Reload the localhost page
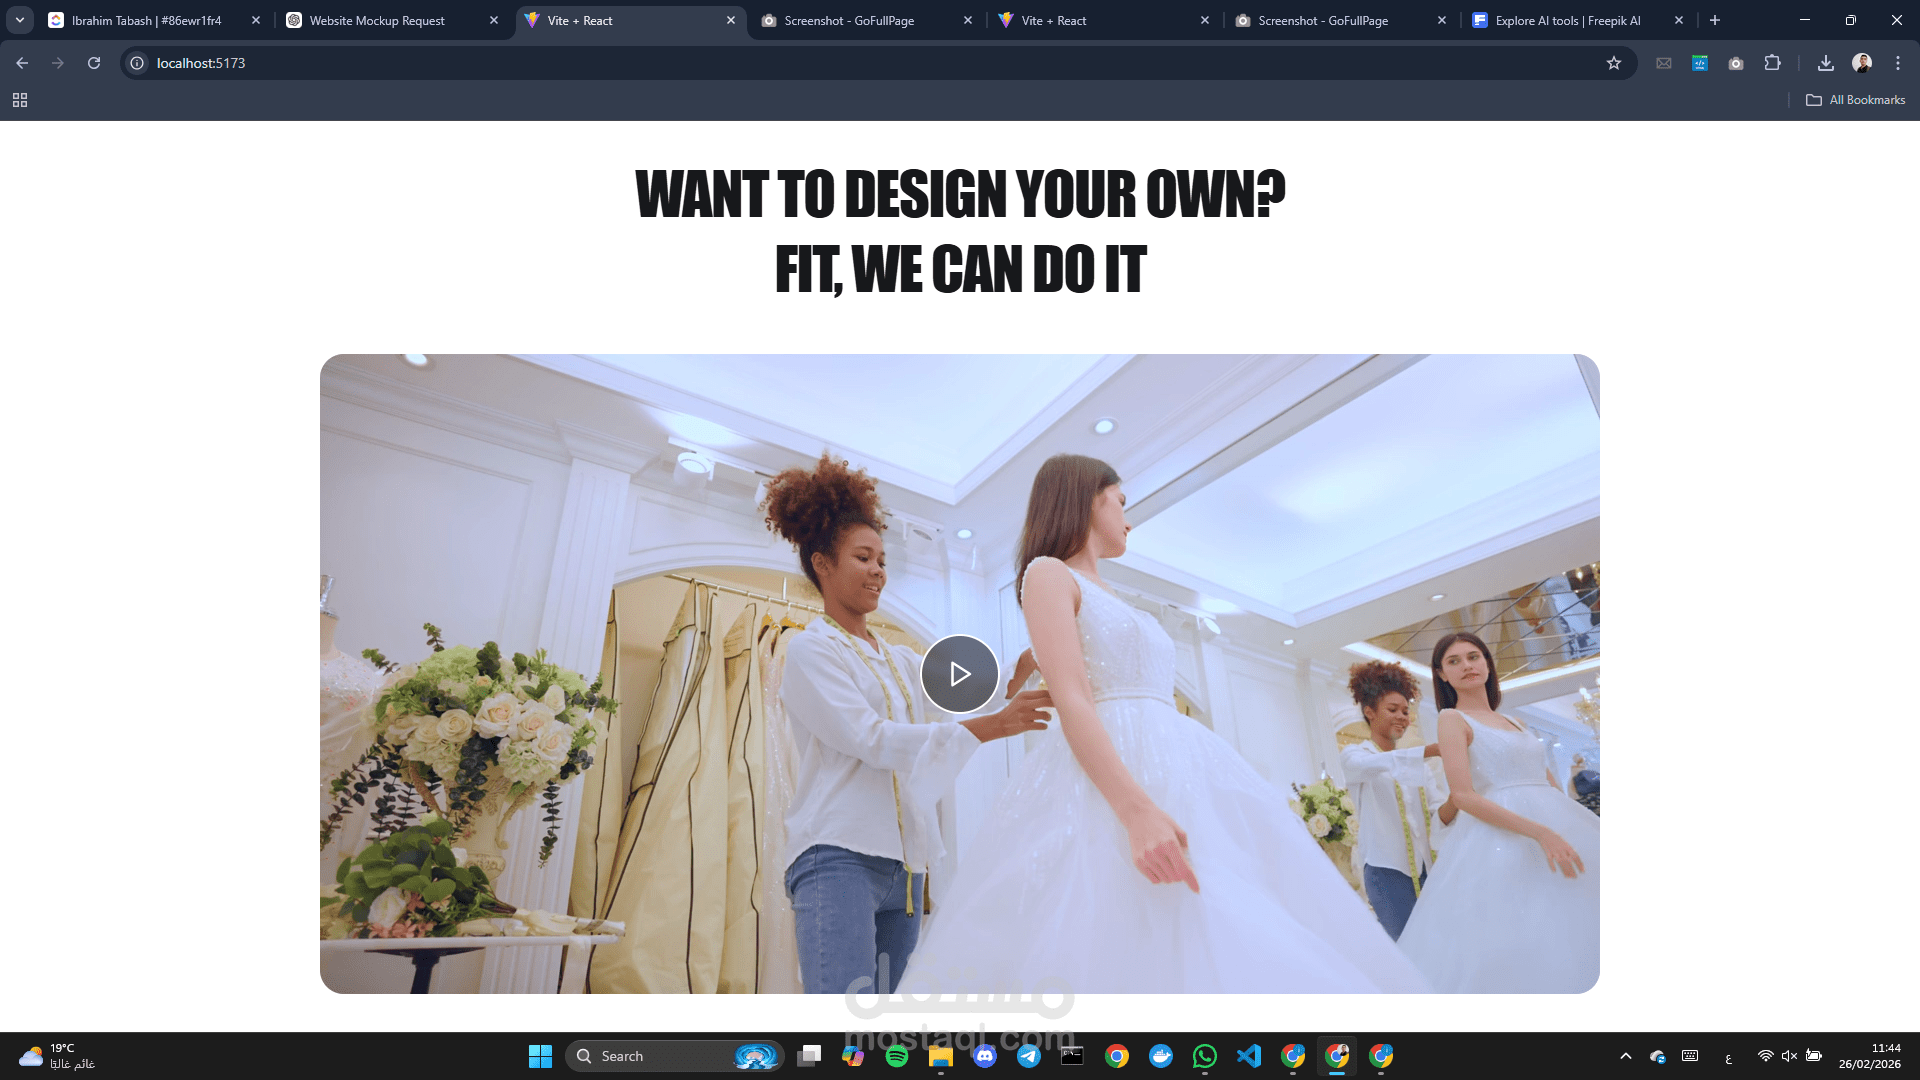The image size is (1920, 1080). [94, 63]
